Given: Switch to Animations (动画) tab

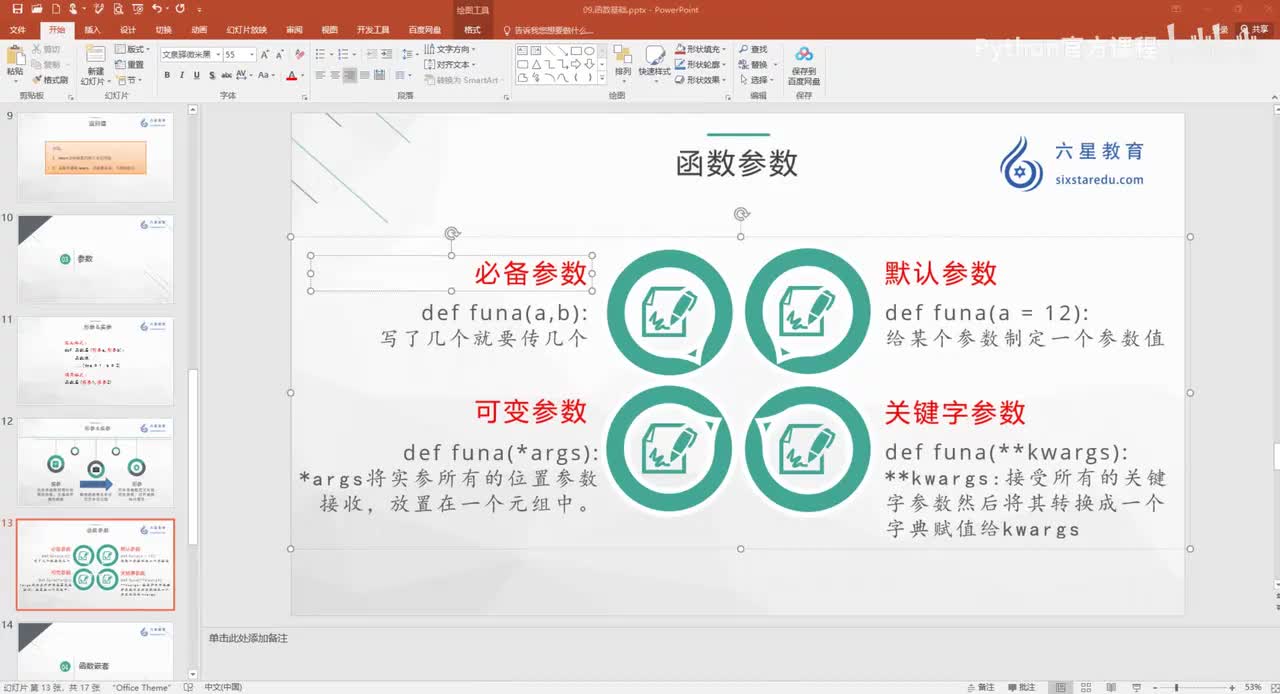Looking at the screenshot, I should 199,30.
